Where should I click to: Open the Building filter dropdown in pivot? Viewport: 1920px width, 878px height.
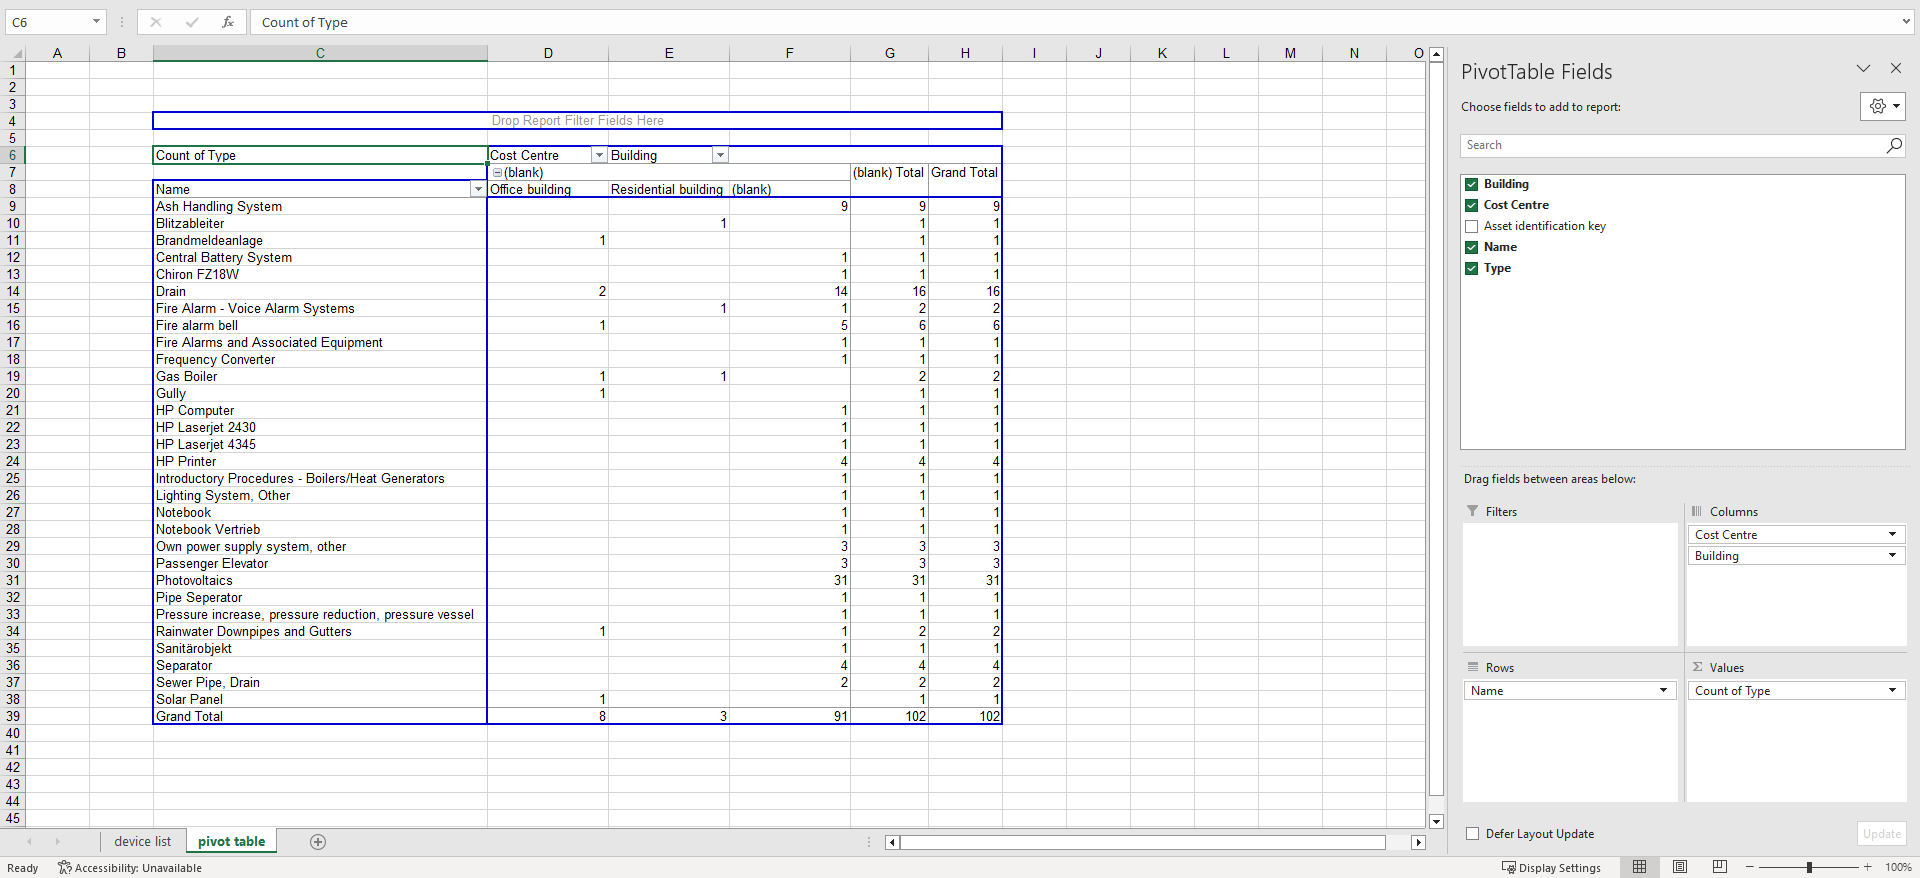click(720, 155)
